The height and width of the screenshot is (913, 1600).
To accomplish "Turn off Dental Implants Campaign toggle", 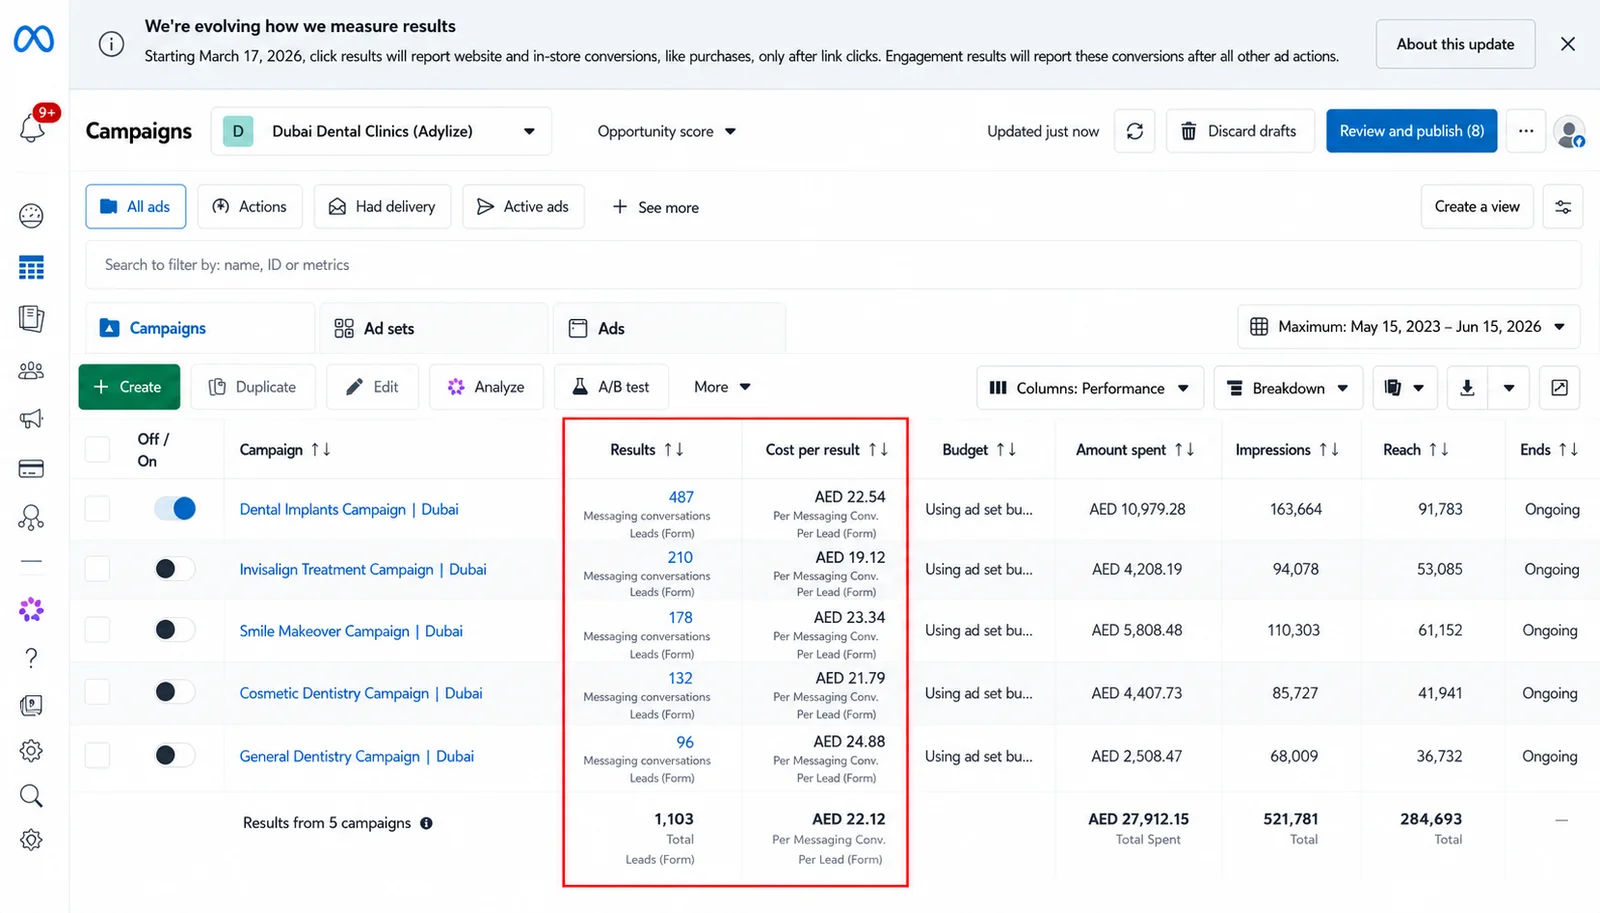I will click(x=175, y=509).
